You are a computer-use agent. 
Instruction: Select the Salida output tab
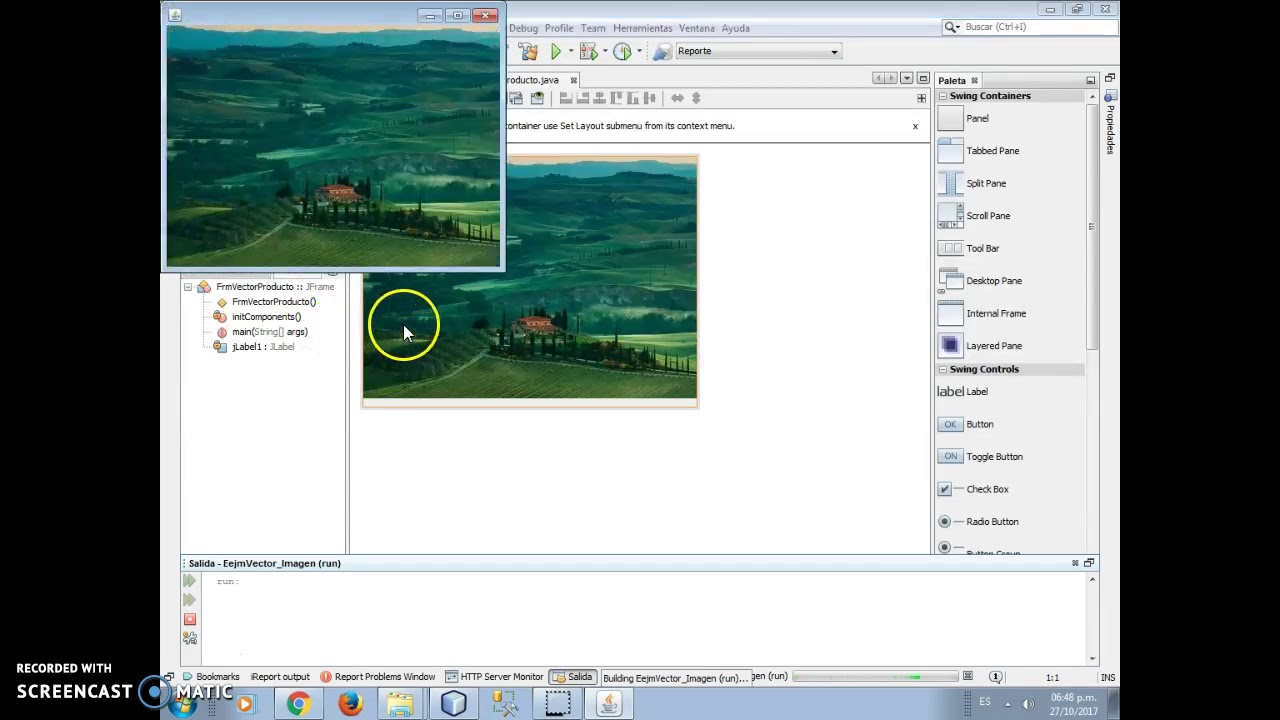tap(572, 677)
